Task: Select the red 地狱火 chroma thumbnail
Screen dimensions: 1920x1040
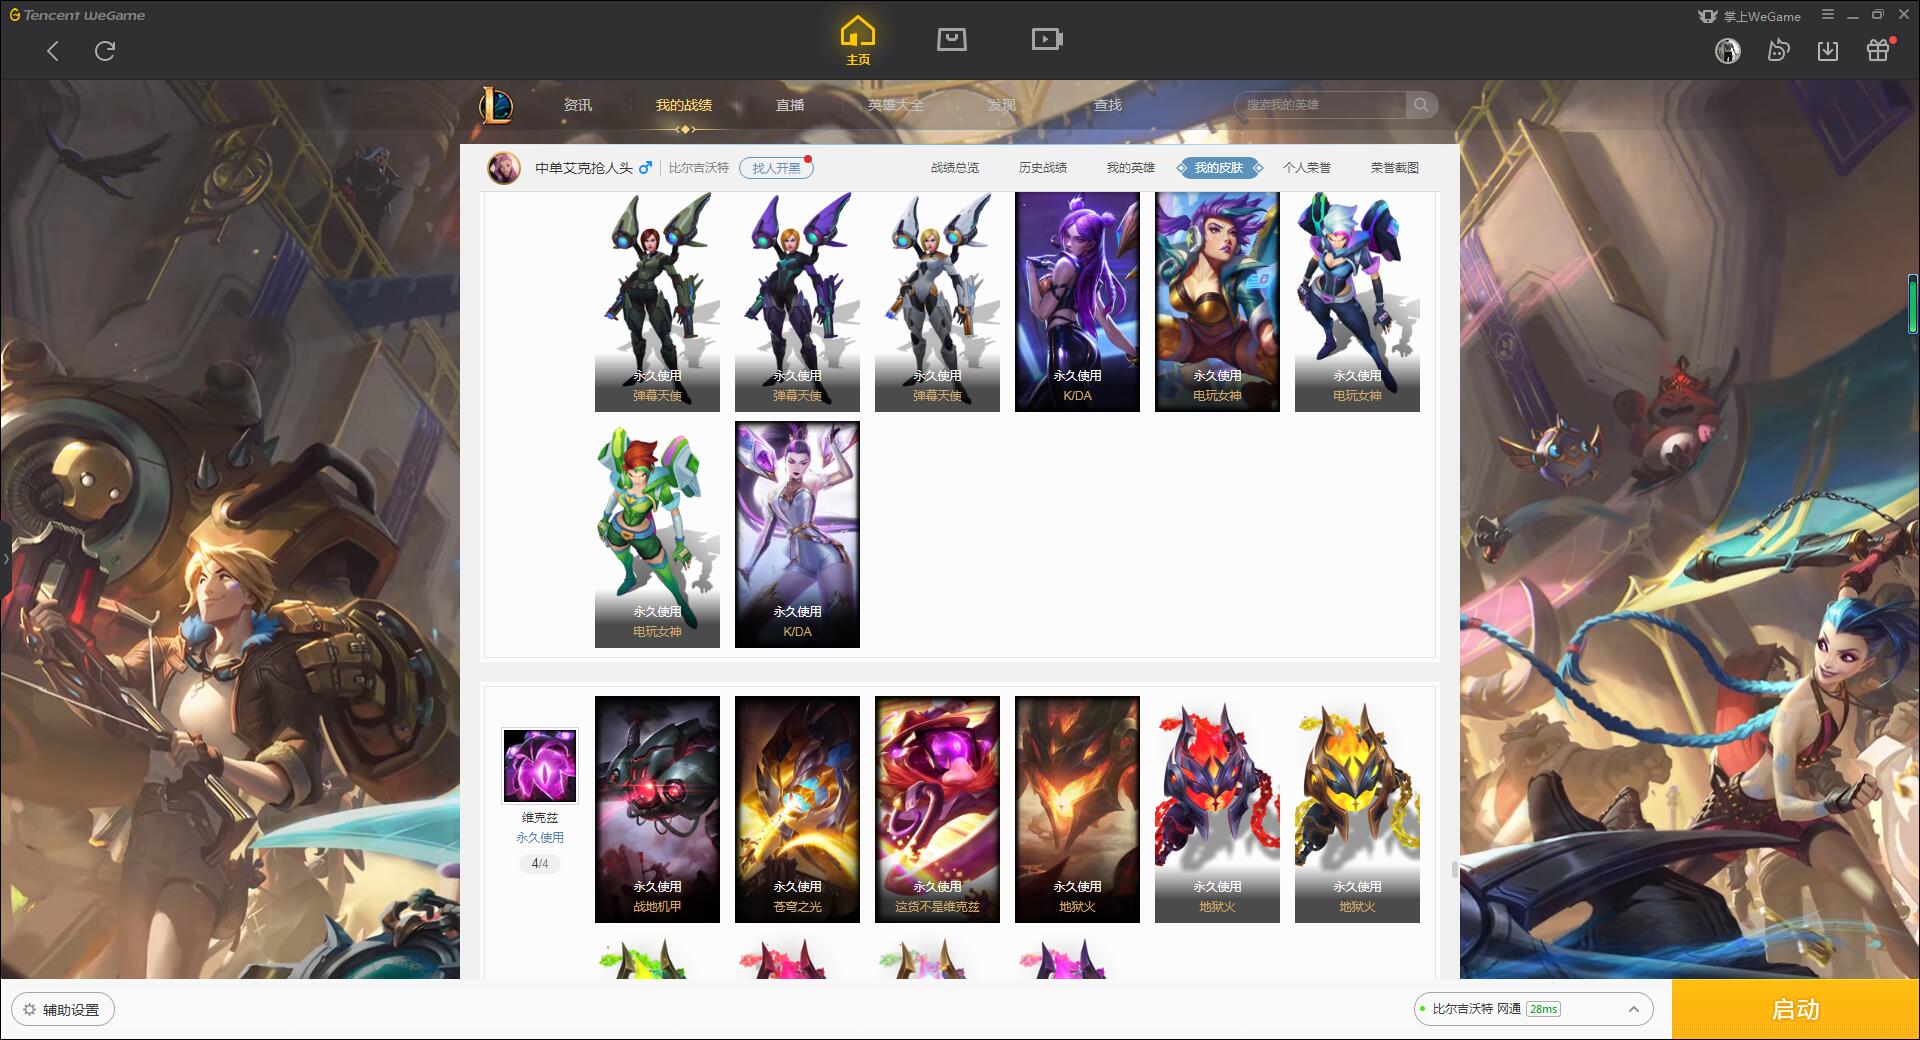Action: coord(1217,809)
